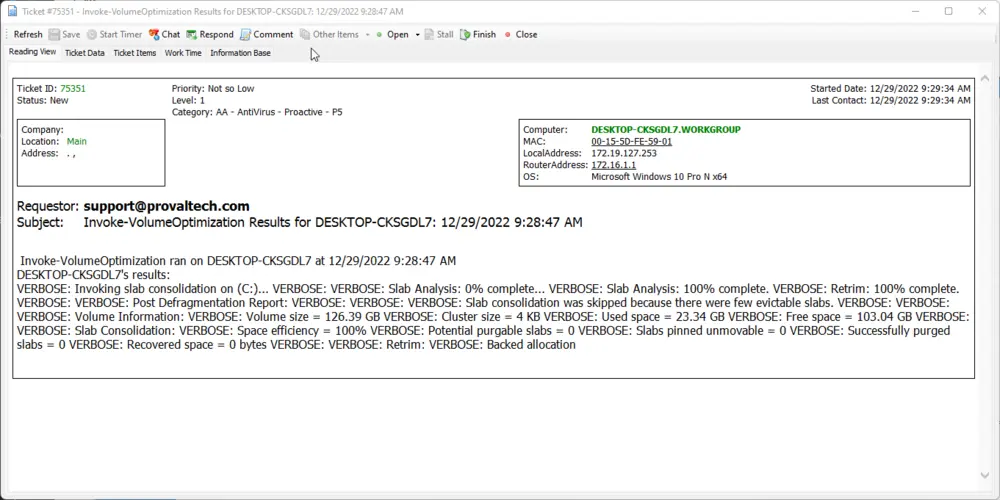Click the Last Contact date value
Image resolution: width=1000 pixels, height=500 pixels.
(920, 100)
